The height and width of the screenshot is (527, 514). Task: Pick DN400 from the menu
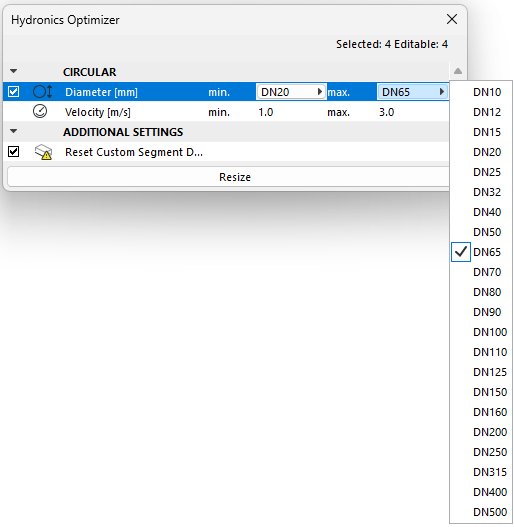pos(481,492)
